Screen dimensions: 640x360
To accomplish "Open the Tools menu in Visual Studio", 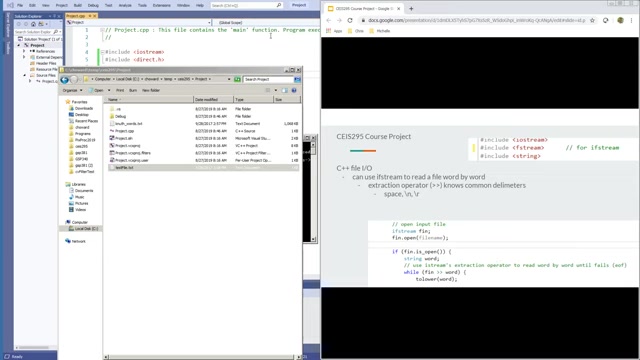I will point(142,5).
